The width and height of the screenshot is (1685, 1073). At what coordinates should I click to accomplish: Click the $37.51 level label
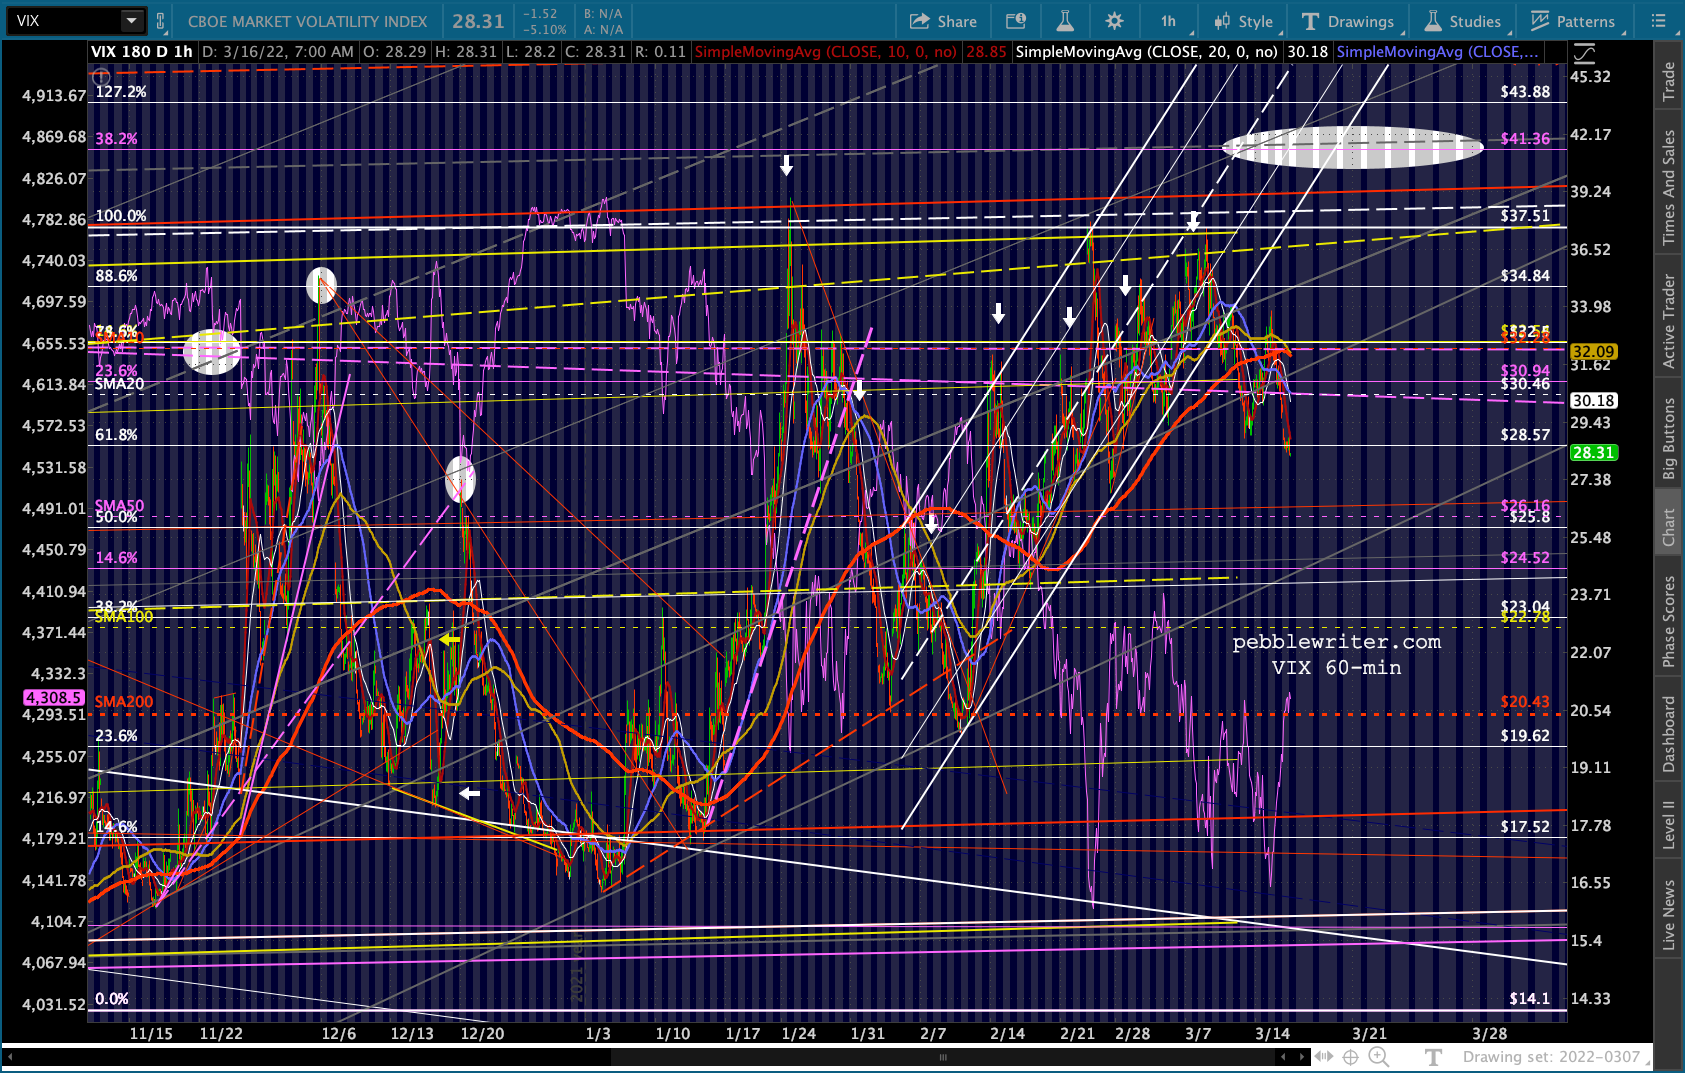click(x=1525, y=216)
